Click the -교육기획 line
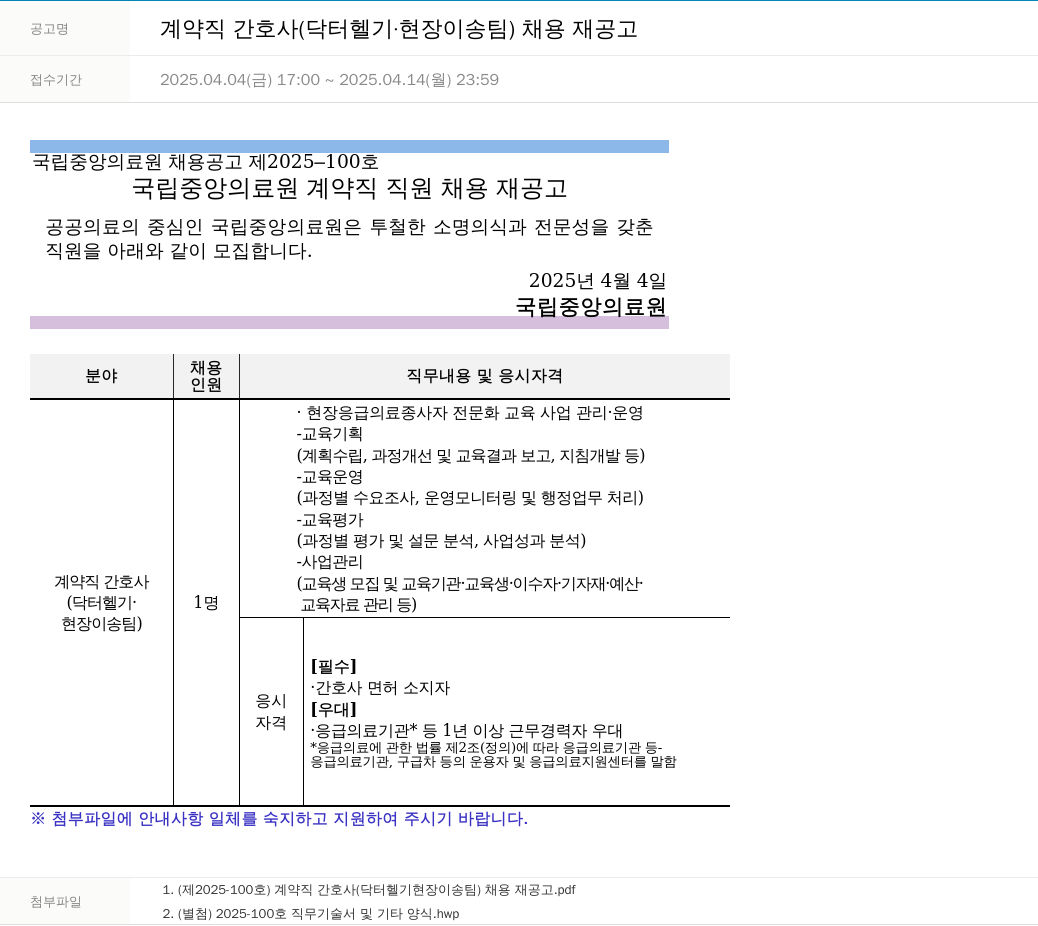The height and width of the screenshot is (926, 1038). coord(329,434)
